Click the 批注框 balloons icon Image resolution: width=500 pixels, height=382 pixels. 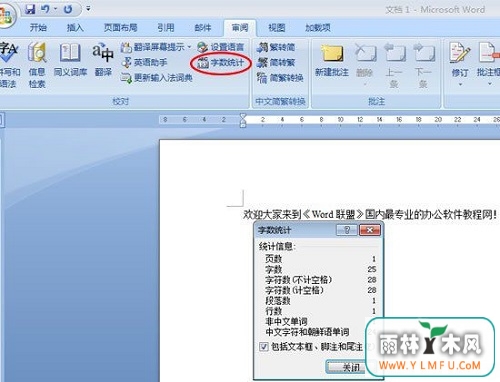(489, 53)
